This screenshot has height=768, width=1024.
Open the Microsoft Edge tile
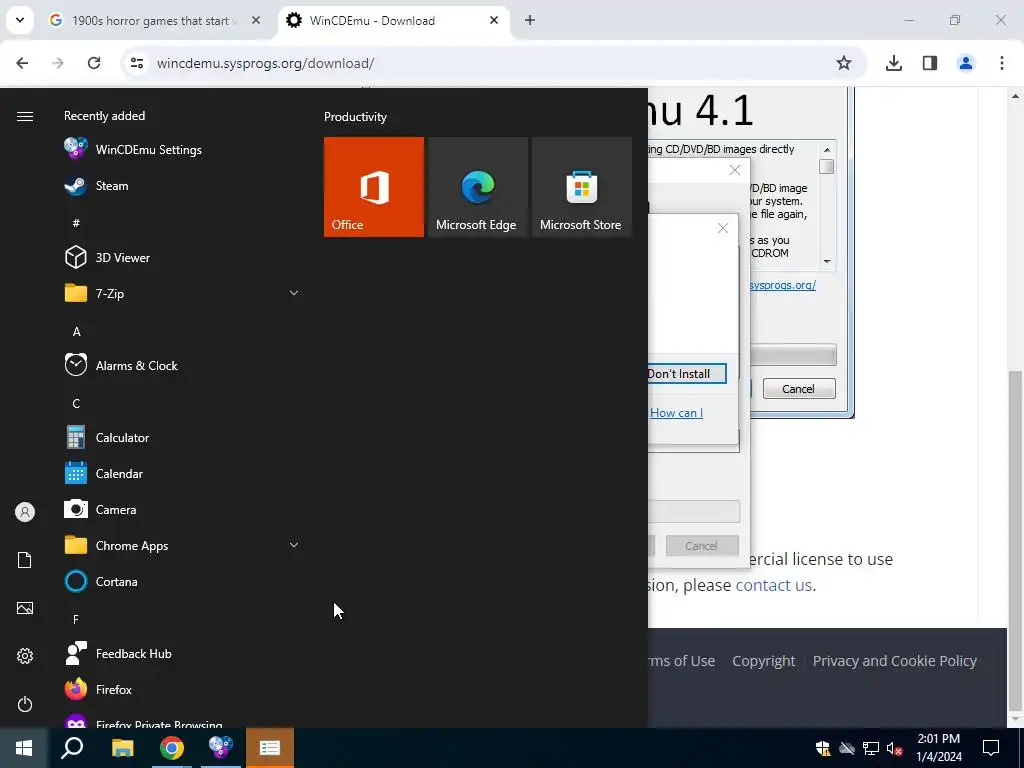[478, 187]
